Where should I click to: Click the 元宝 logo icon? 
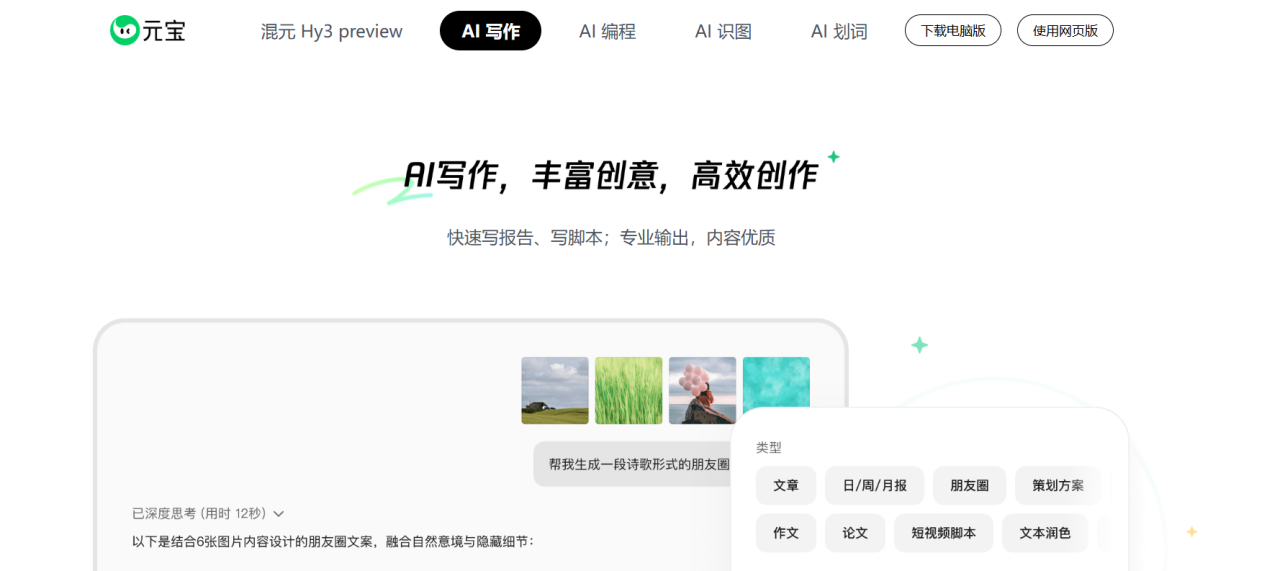point(124,30)
